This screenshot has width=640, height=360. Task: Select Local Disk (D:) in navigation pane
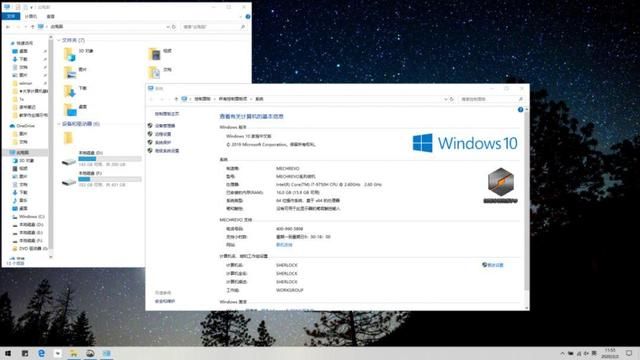click(30, 224)
